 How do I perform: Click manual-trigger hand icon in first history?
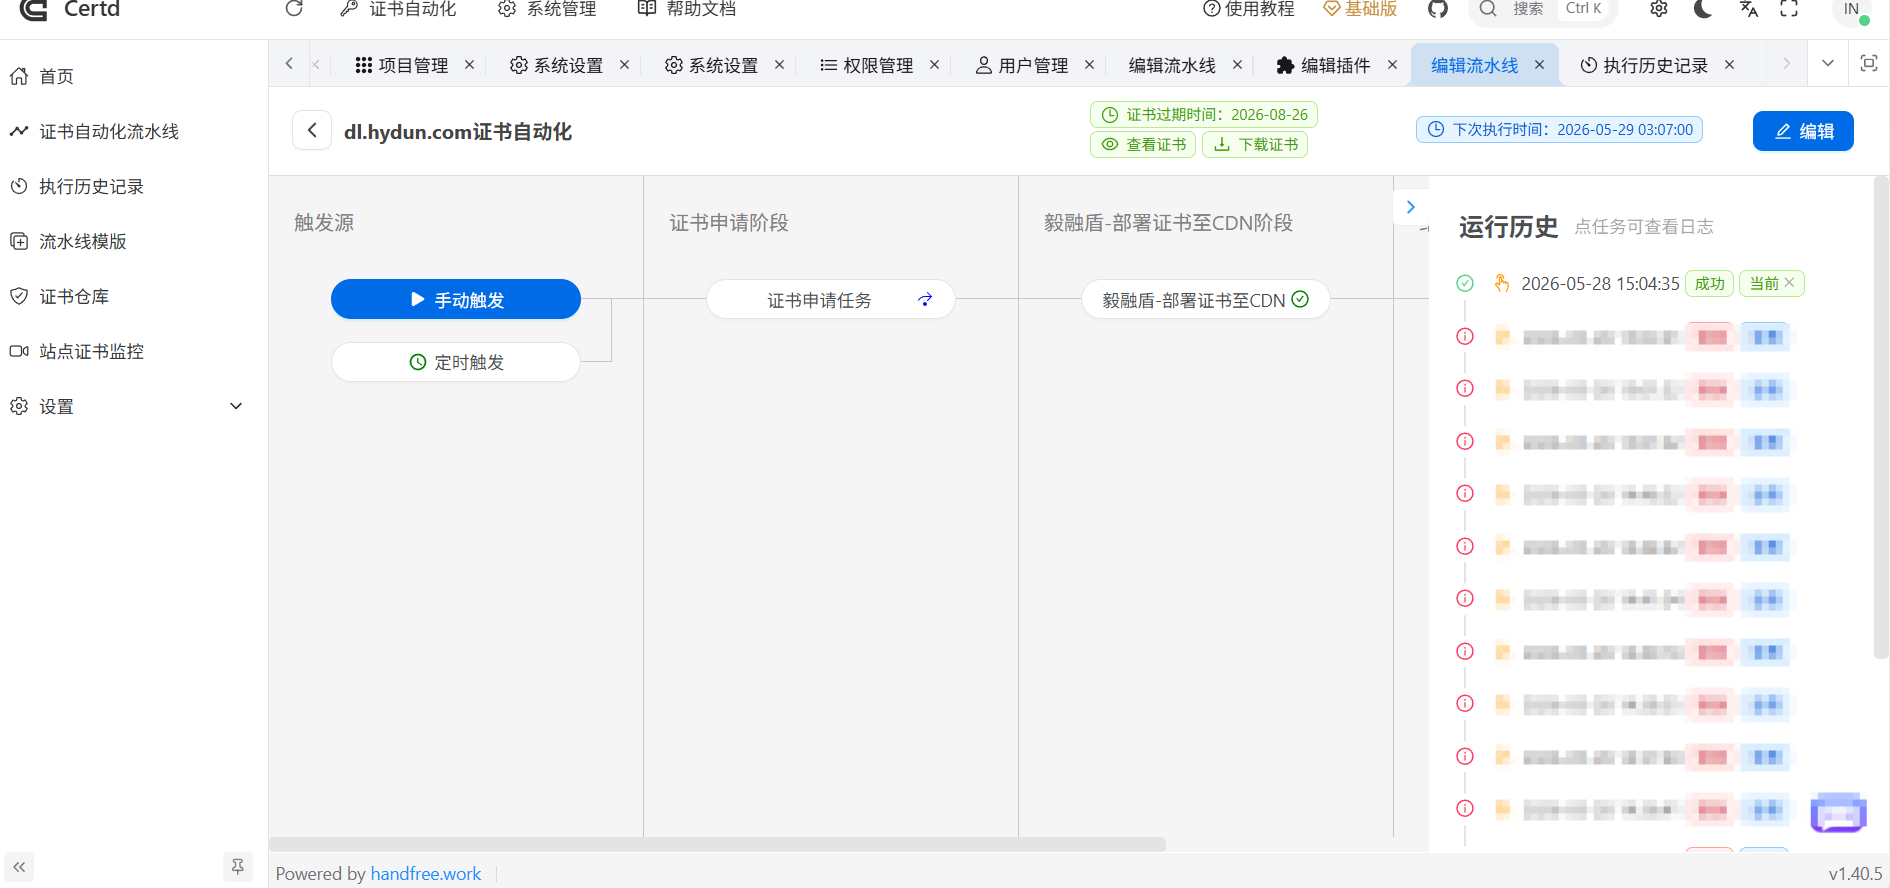point(1502,283)
